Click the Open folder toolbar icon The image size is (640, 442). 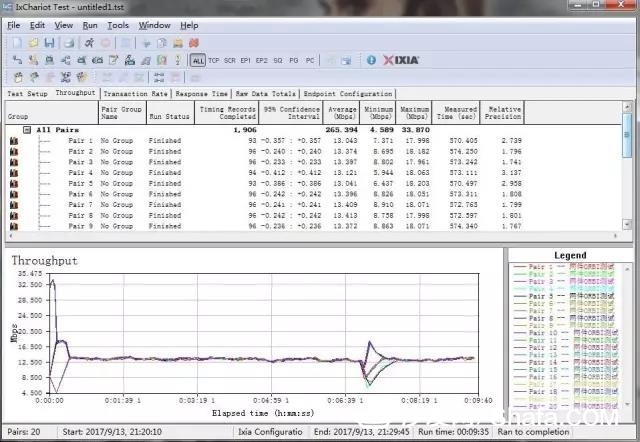[x=33, y=43]
